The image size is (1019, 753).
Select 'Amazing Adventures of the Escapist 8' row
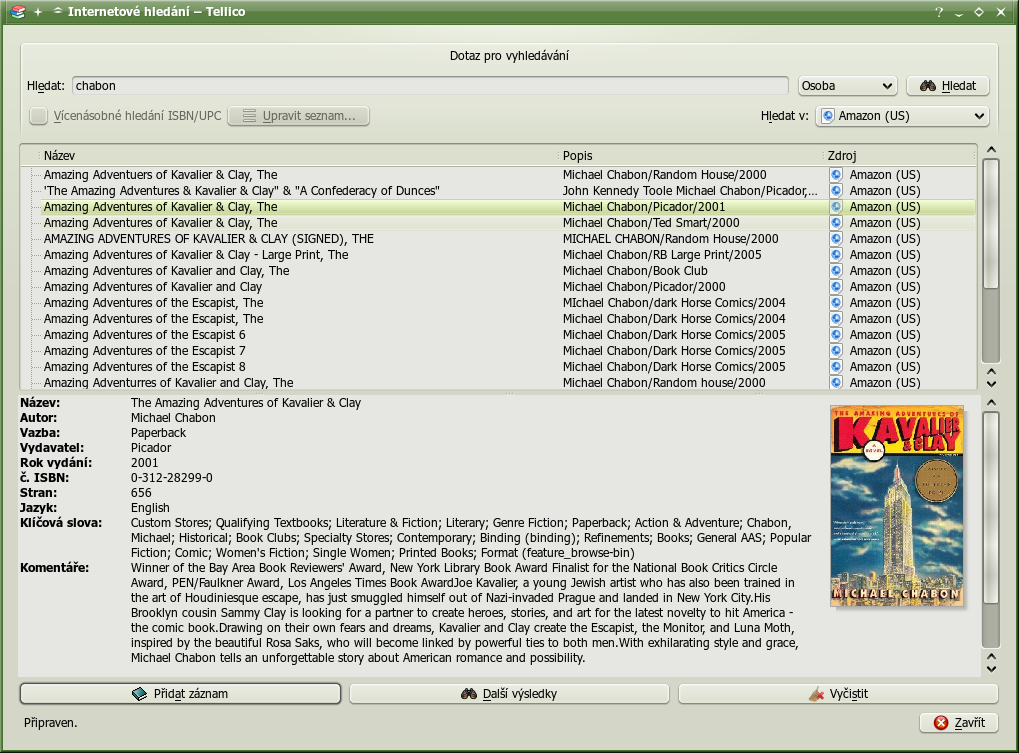point(498,366)
